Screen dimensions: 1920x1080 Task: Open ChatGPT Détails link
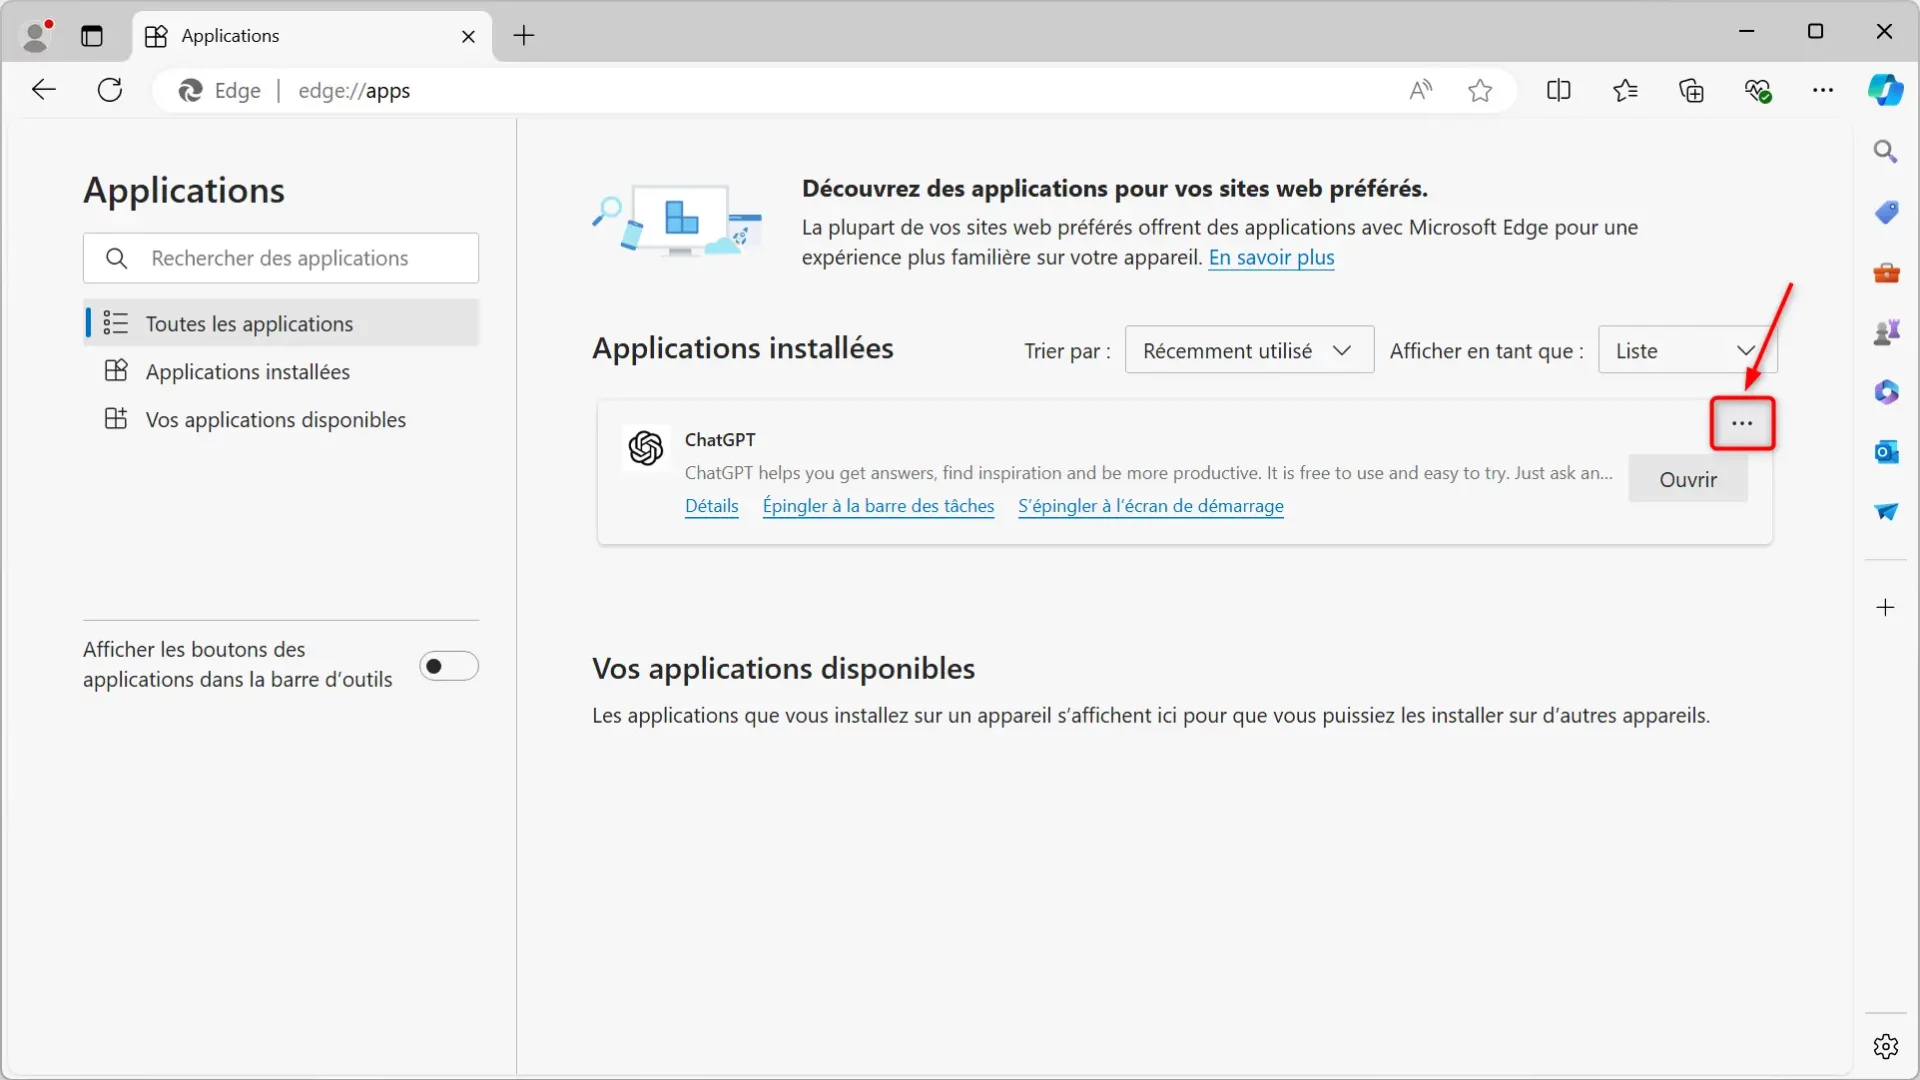(712, 506)
